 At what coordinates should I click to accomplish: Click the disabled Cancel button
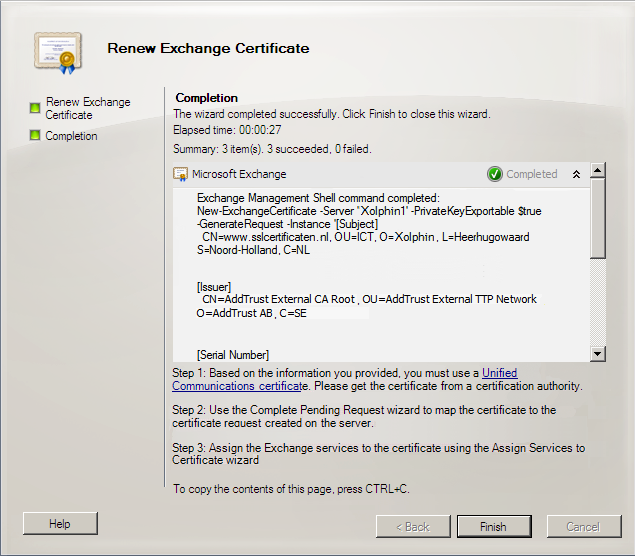click(584, 526)
